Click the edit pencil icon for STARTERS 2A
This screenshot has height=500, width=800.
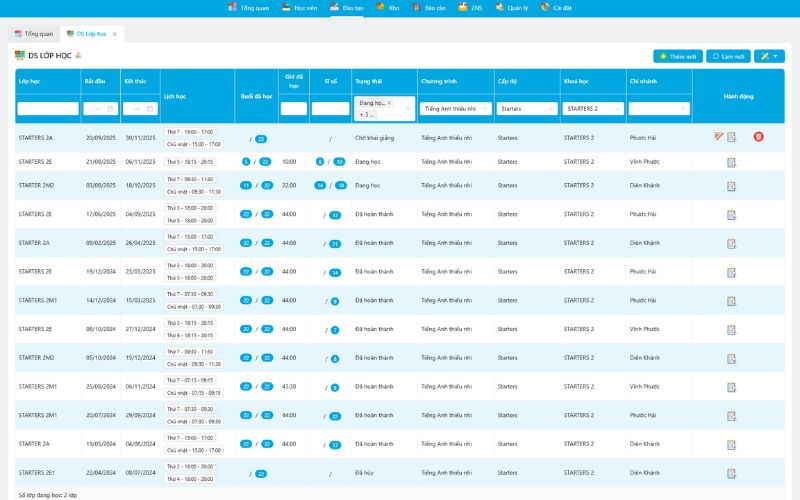718,136
